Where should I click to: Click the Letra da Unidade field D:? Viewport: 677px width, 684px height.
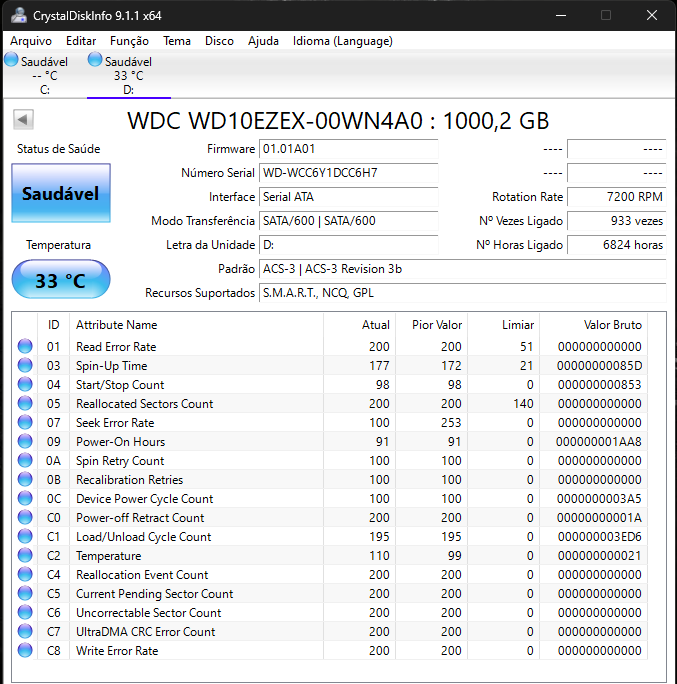[x=349, y=245]
